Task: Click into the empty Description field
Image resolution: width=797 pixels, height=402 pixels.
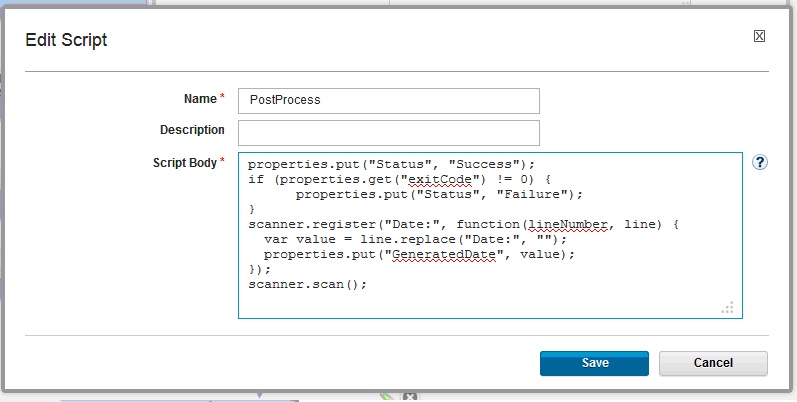Action: click(x=388, y=133)
